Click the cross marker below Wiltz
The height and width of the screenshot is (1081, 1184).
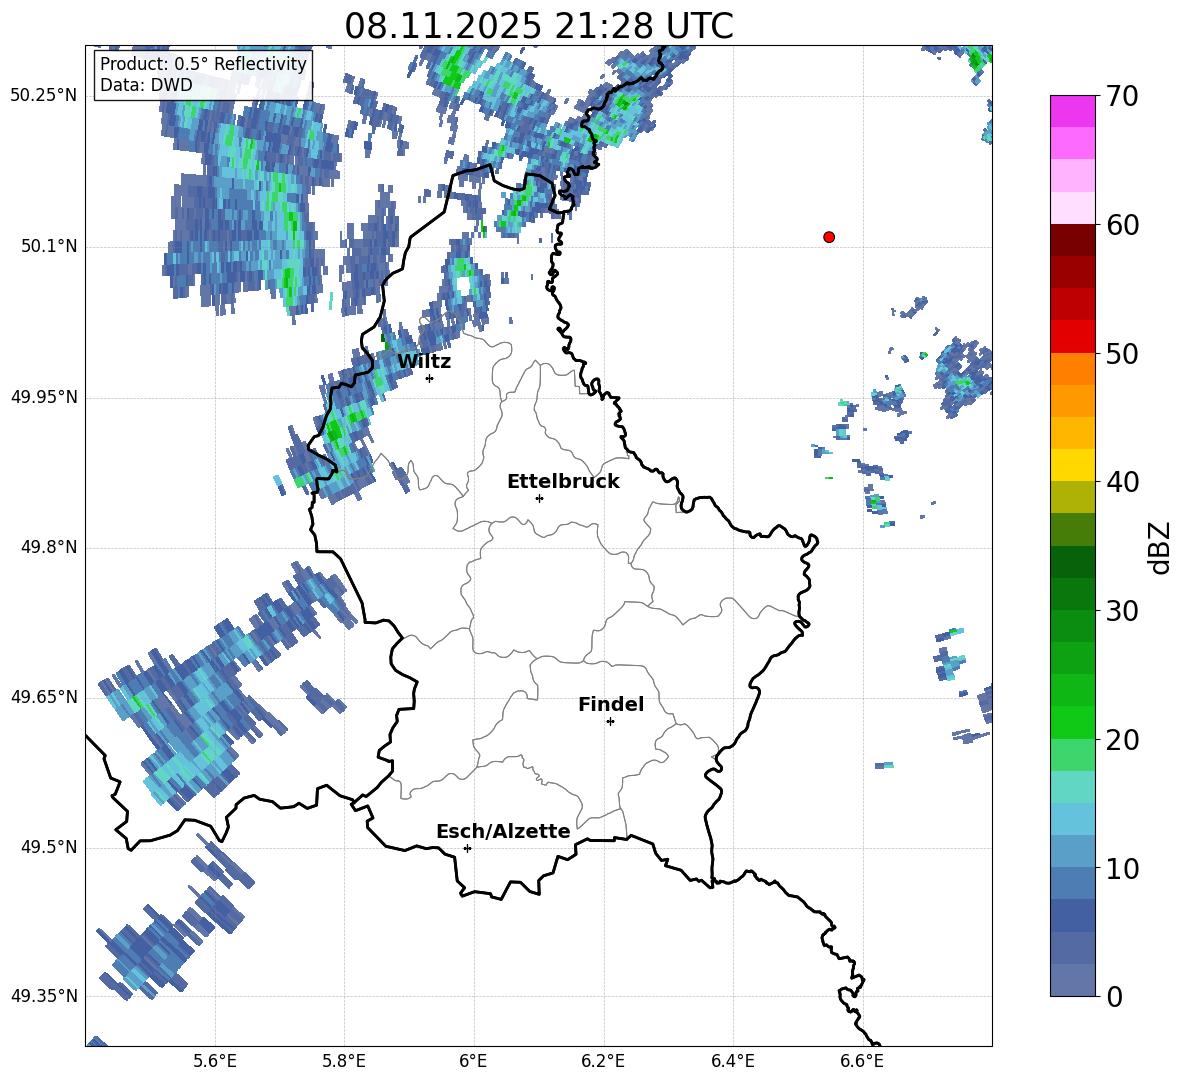pos(430,378)
